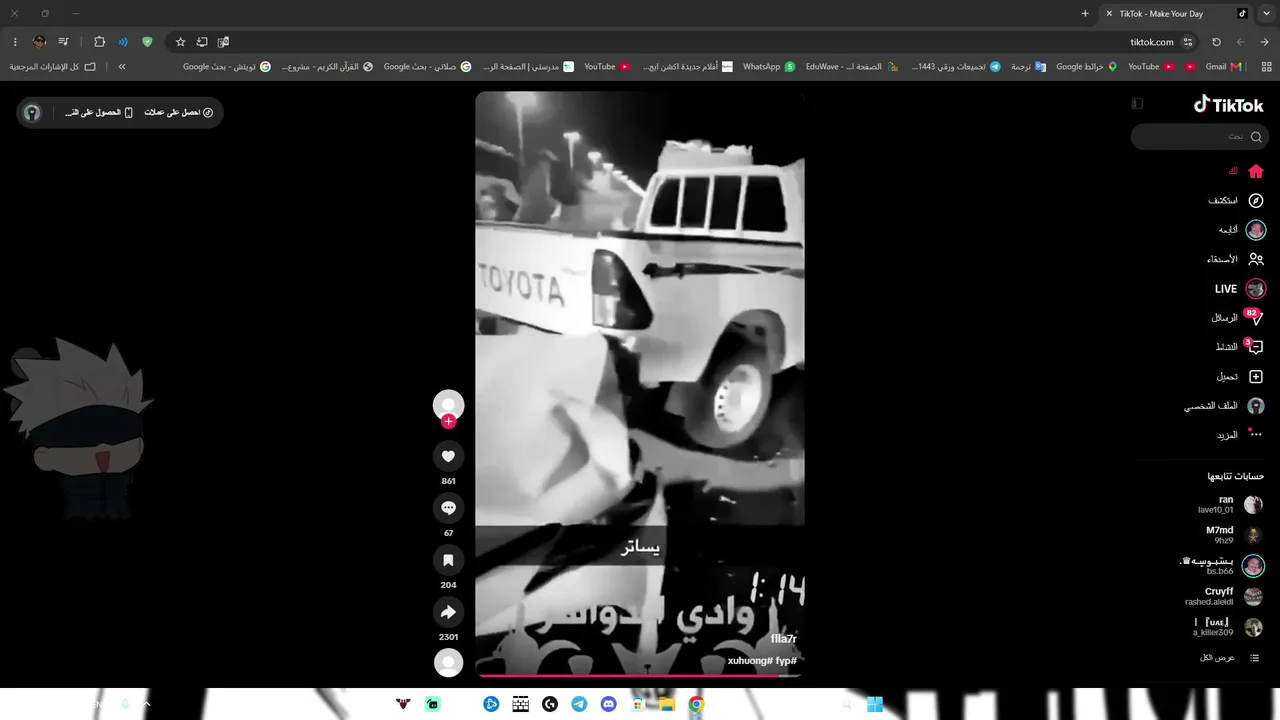Open the Windows Start menu
The width and height of the screenshot is (1280, 720).
click(874, 704)
